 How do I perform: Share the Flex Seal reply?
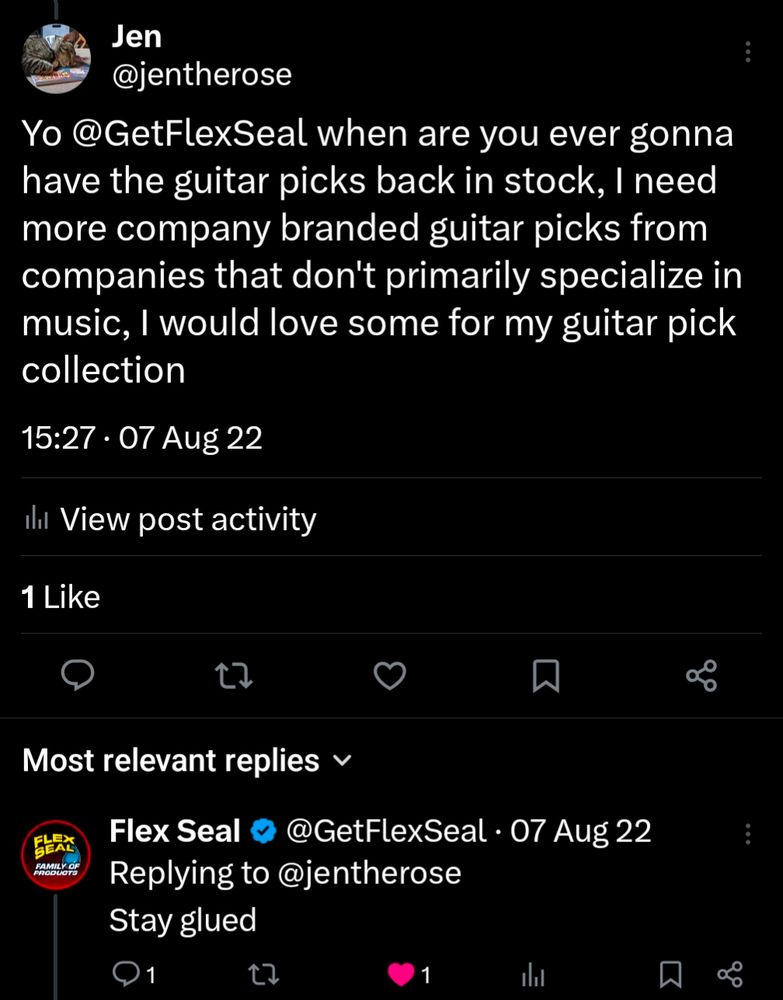730,973
